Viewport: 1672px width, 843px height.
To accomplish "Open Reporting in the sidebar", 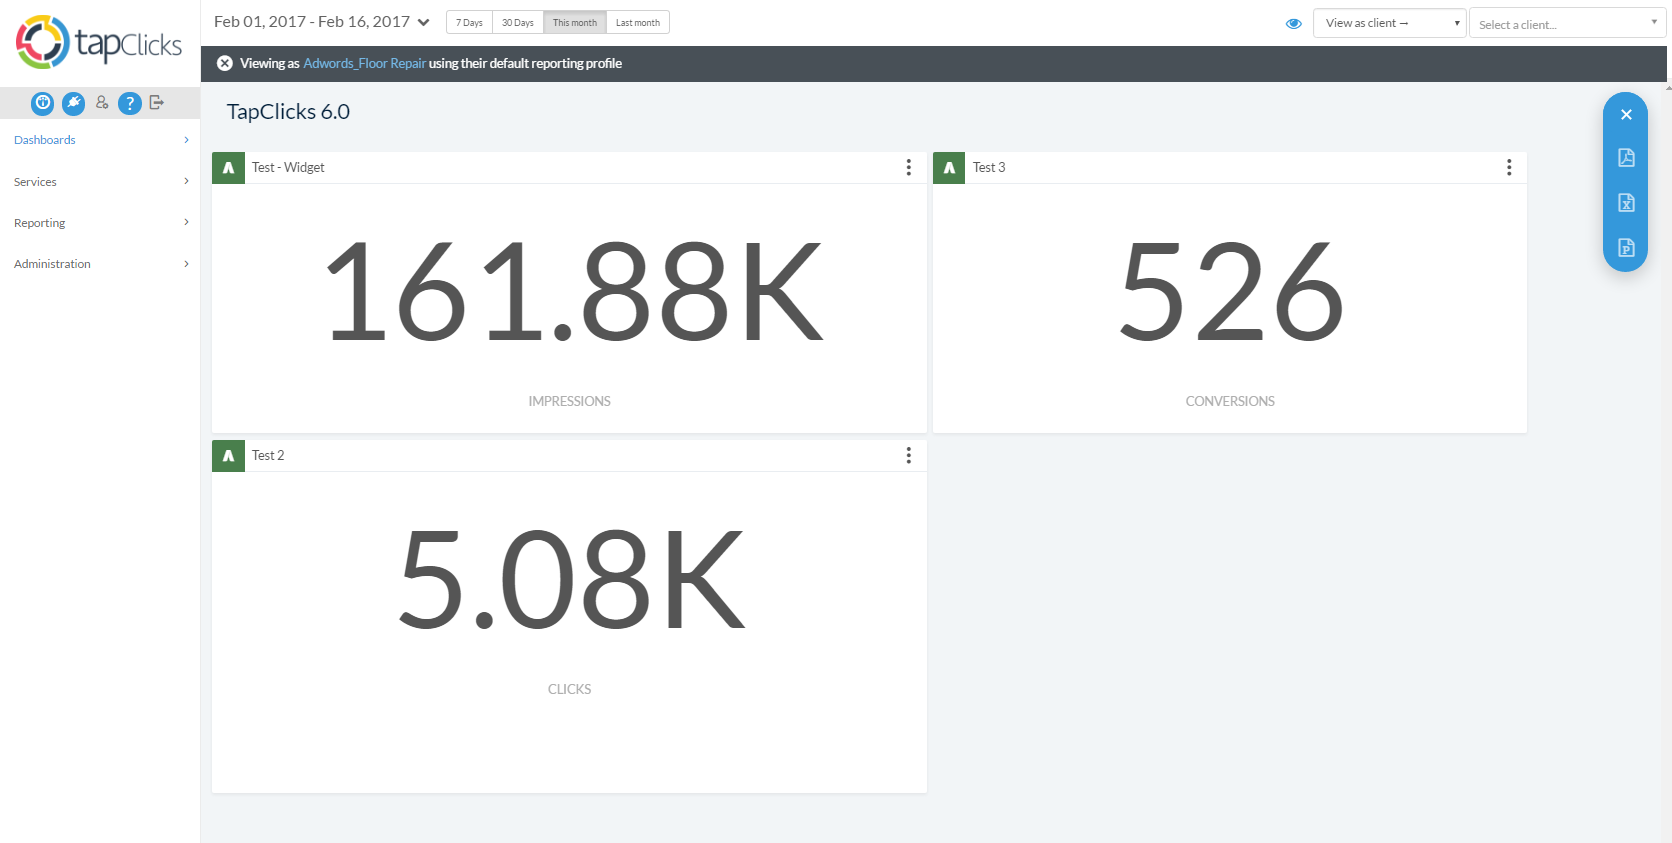I will [x=40, y=223].
